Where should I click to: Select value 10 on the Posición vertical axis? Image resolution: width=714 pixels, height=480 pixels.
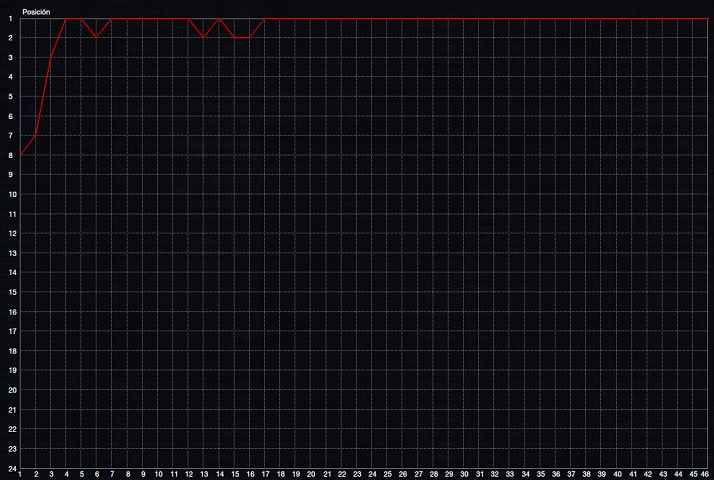click(12, 194)
